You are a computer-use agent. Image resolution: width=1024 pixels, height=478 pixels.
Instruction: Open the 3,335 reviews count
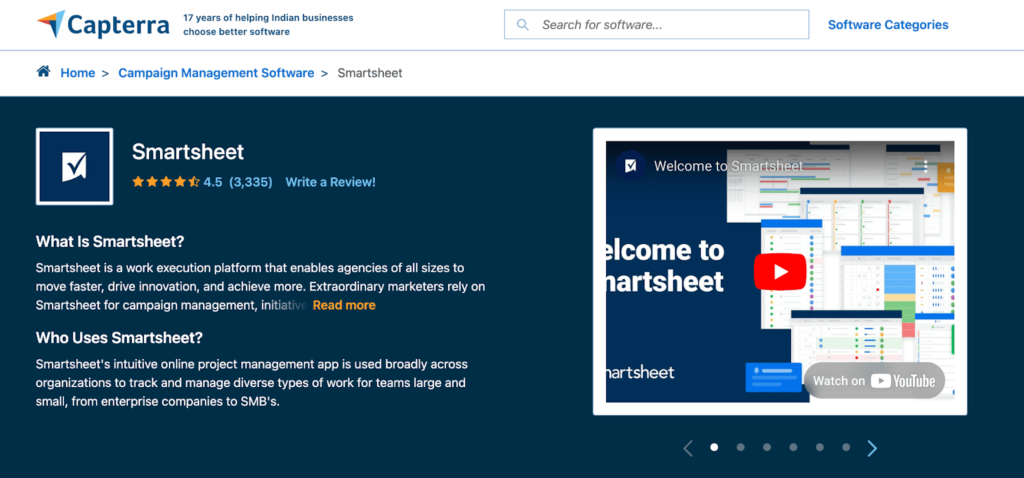click(x=251, y=182)
